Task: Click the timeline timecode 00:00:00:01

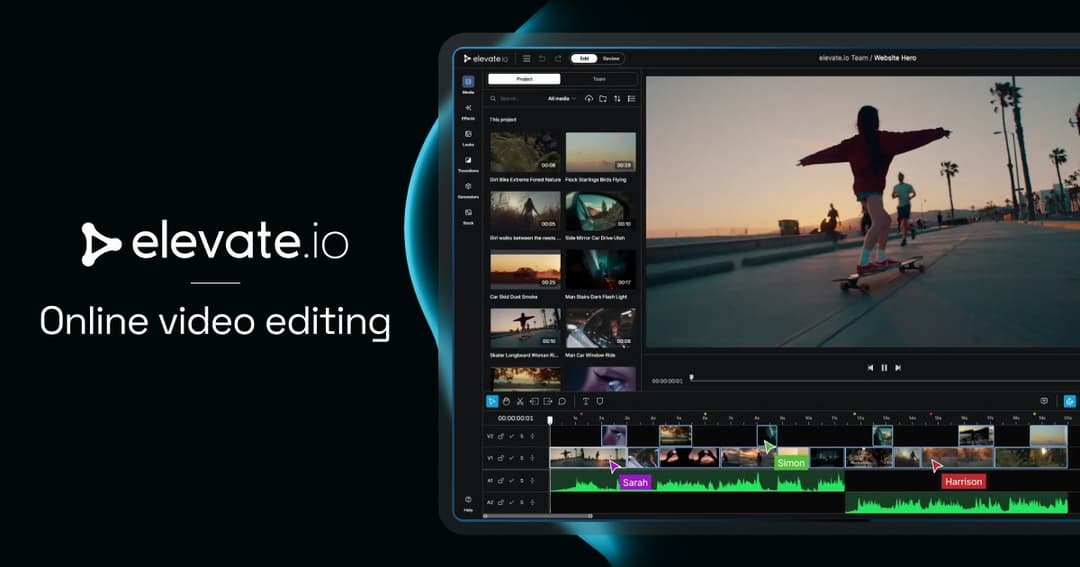Action: pos(515,418)
